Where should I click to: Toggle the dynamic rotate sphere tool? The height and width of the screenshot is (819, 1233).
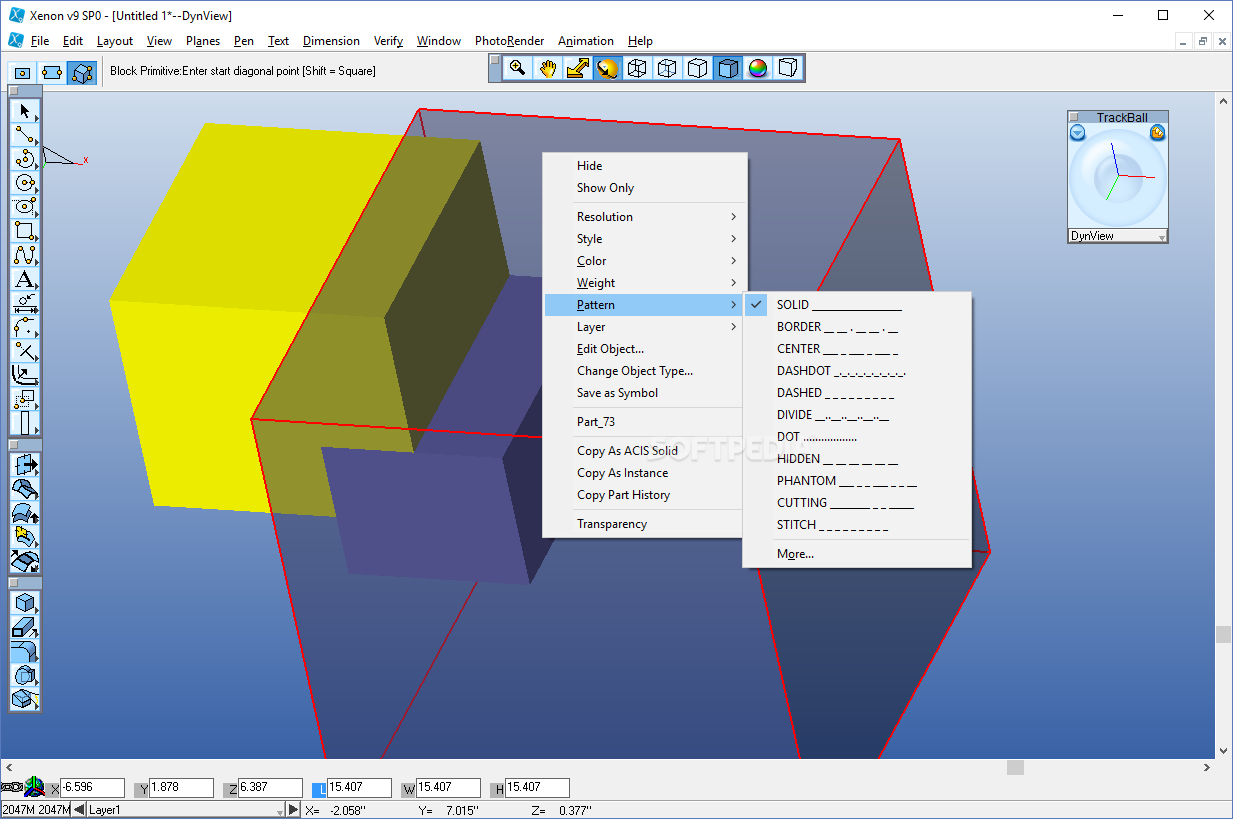tap(607, 68)
